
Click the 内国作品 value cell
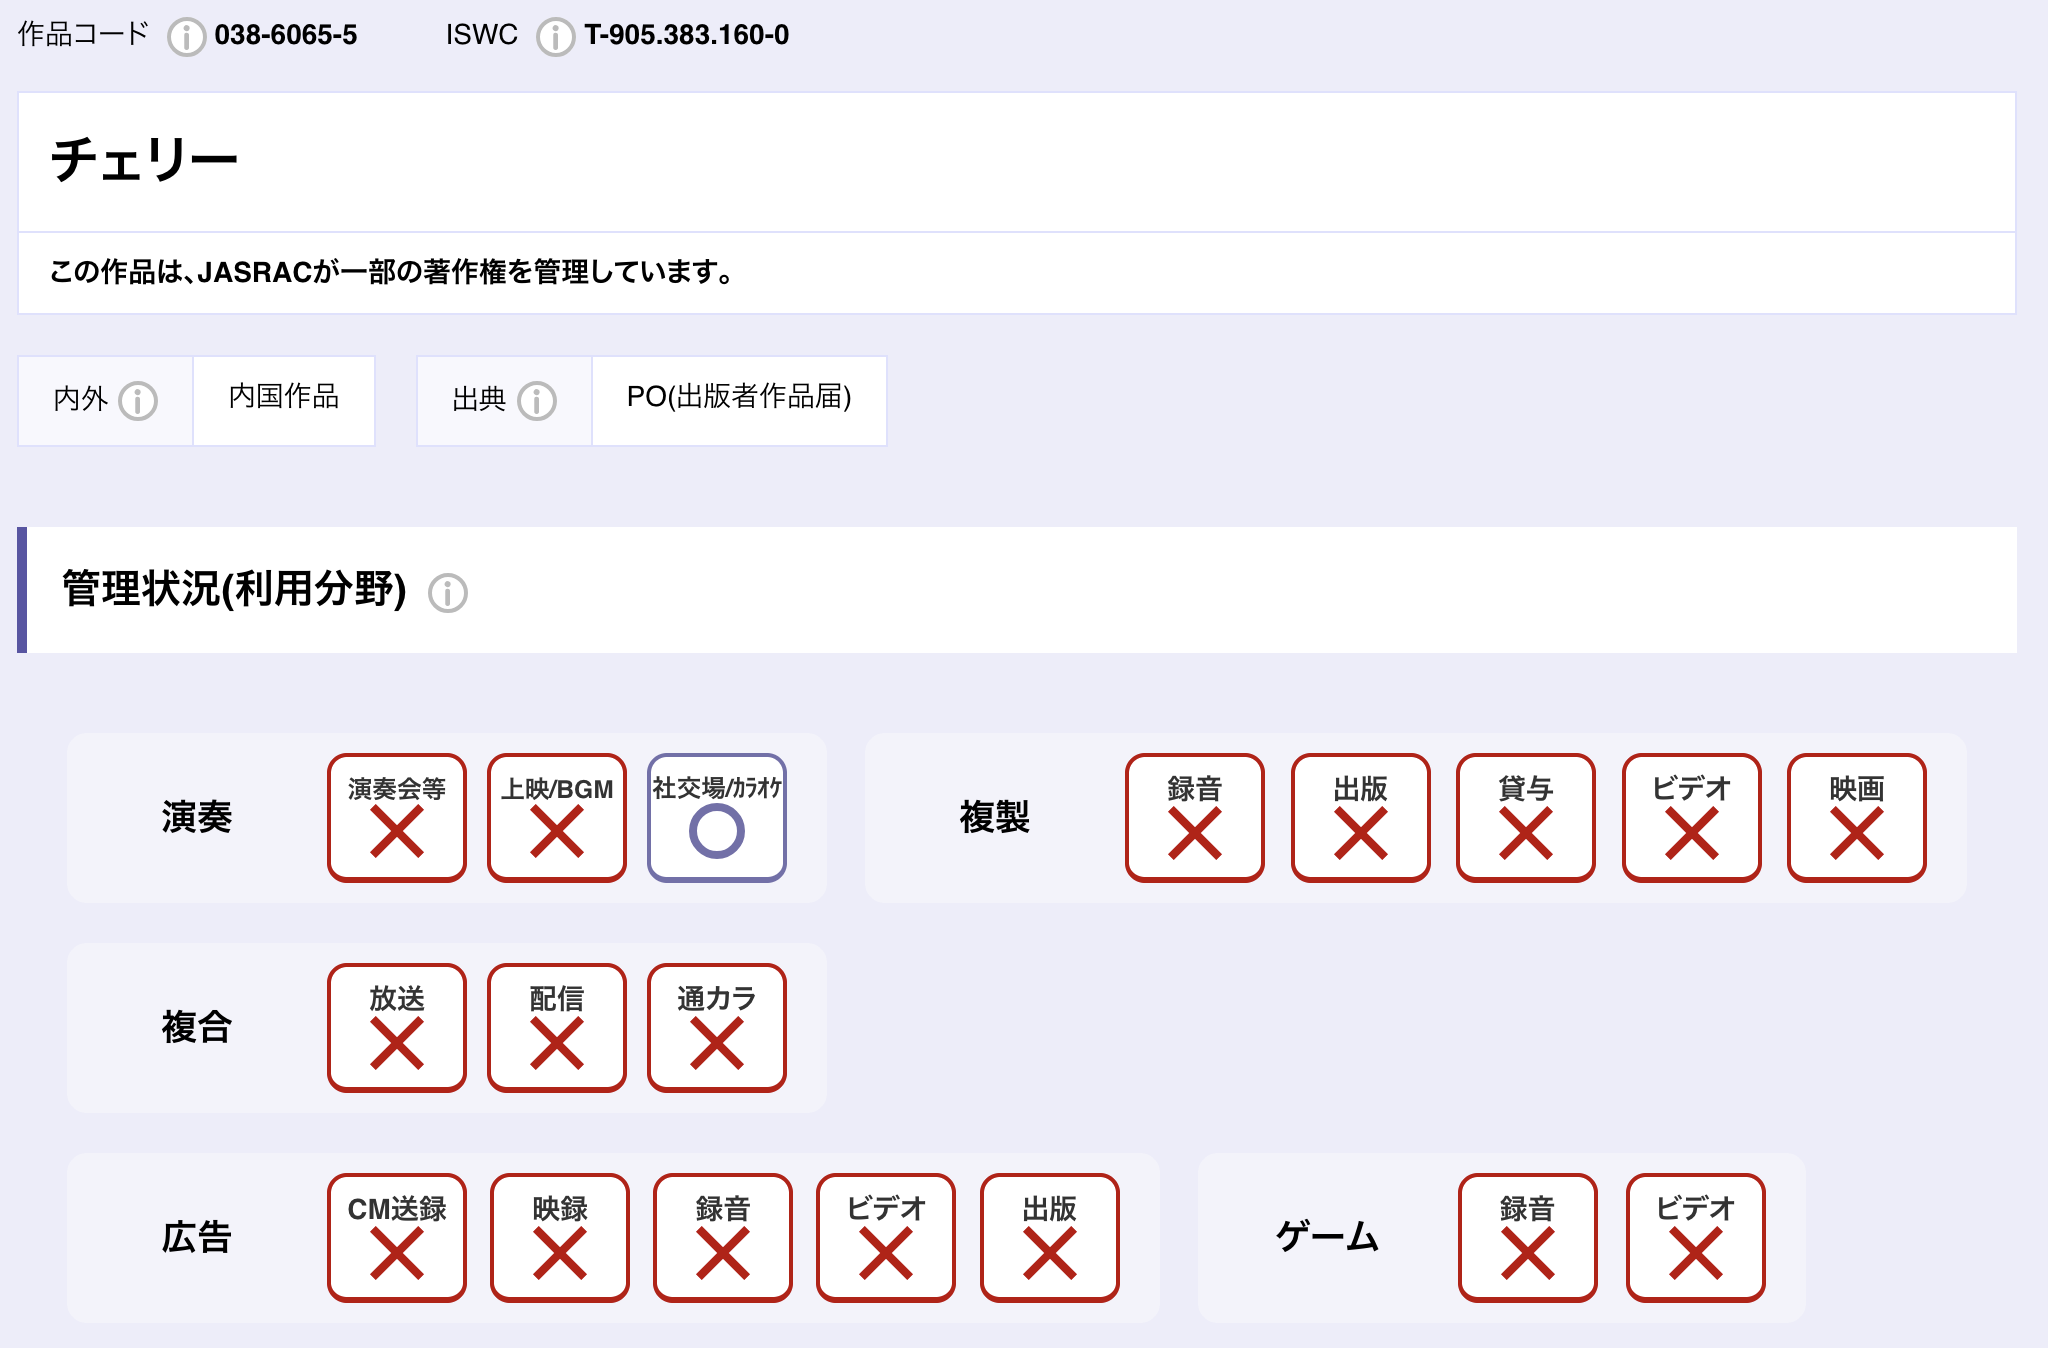(284, 397)
